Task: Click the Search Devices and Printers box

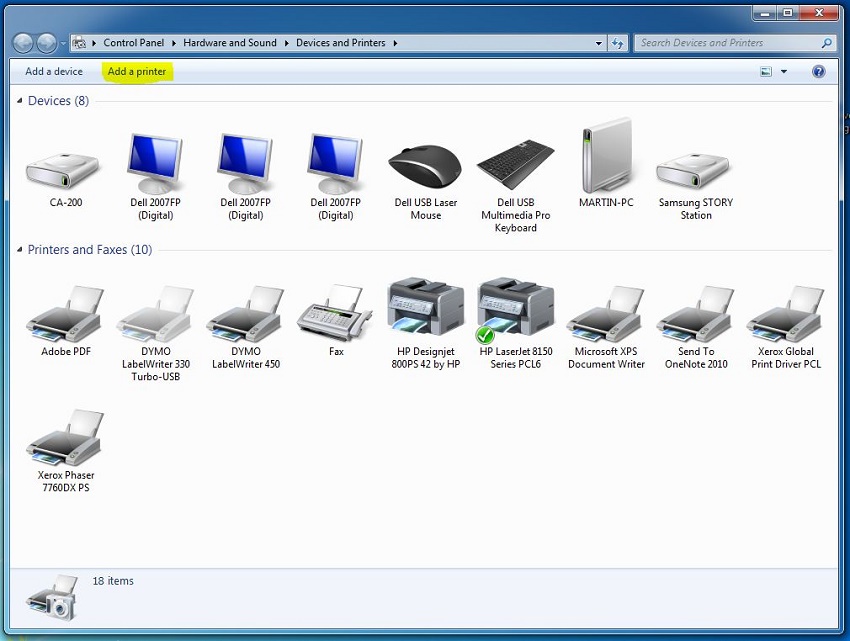Action: pos(728,43)
